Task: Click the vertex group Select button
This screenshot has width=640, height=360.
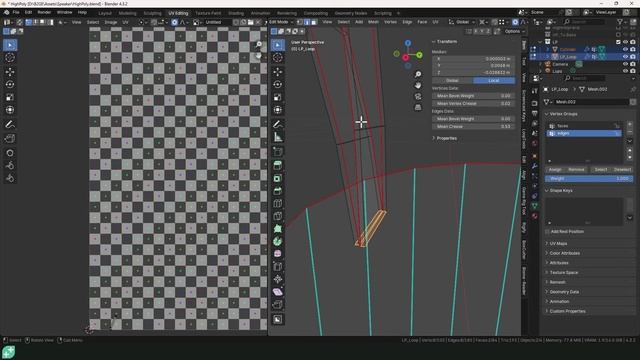Action: coord(600,169)
